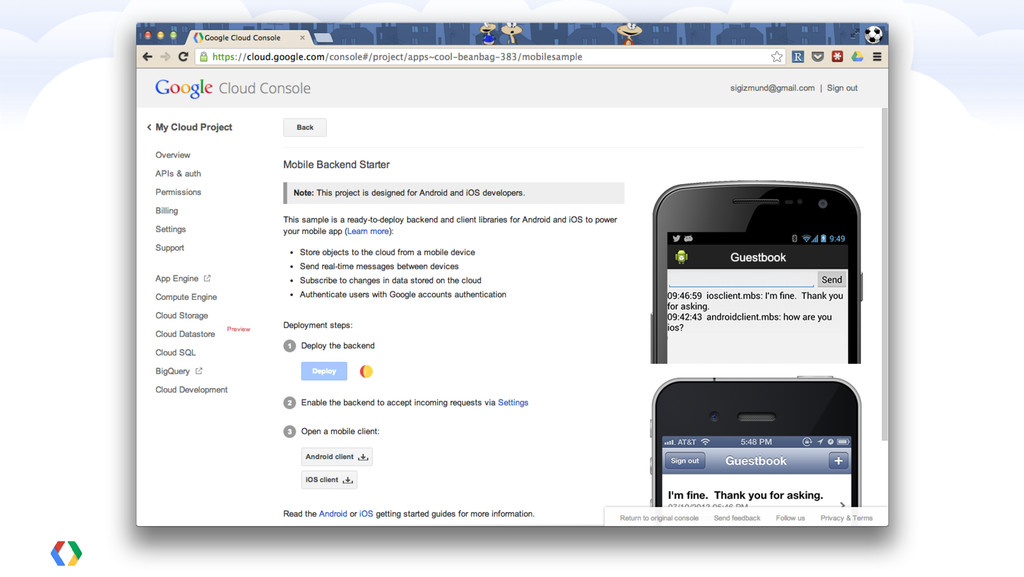This screenshot has width=1024, height=577.
Task: Click the browser back arrow
Action: pyautogui.click(x=148, y=57)
